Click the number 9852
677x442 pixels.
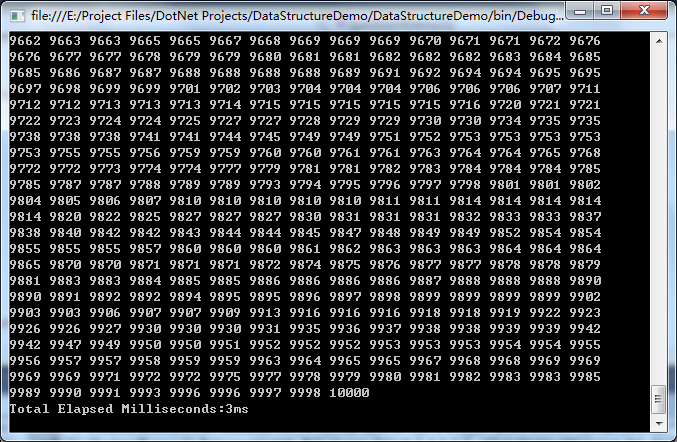[505, 233]
